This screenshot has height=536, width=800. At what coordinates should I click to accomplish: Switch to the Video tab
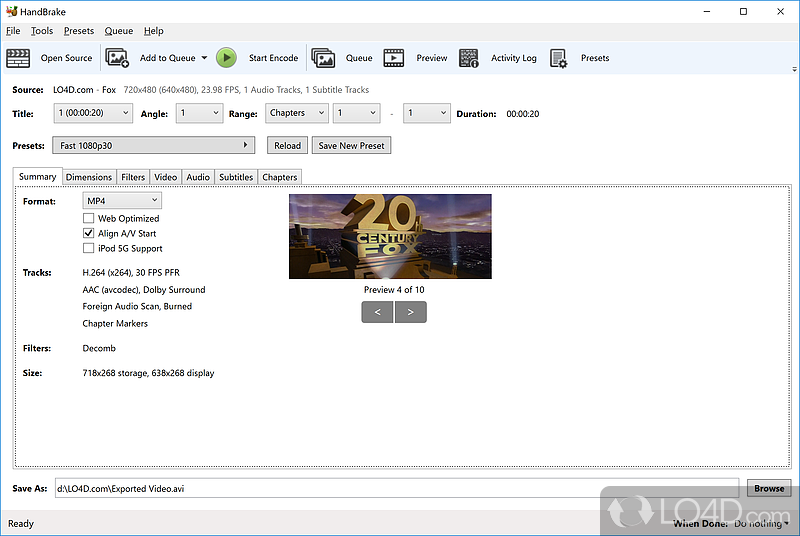165,177
